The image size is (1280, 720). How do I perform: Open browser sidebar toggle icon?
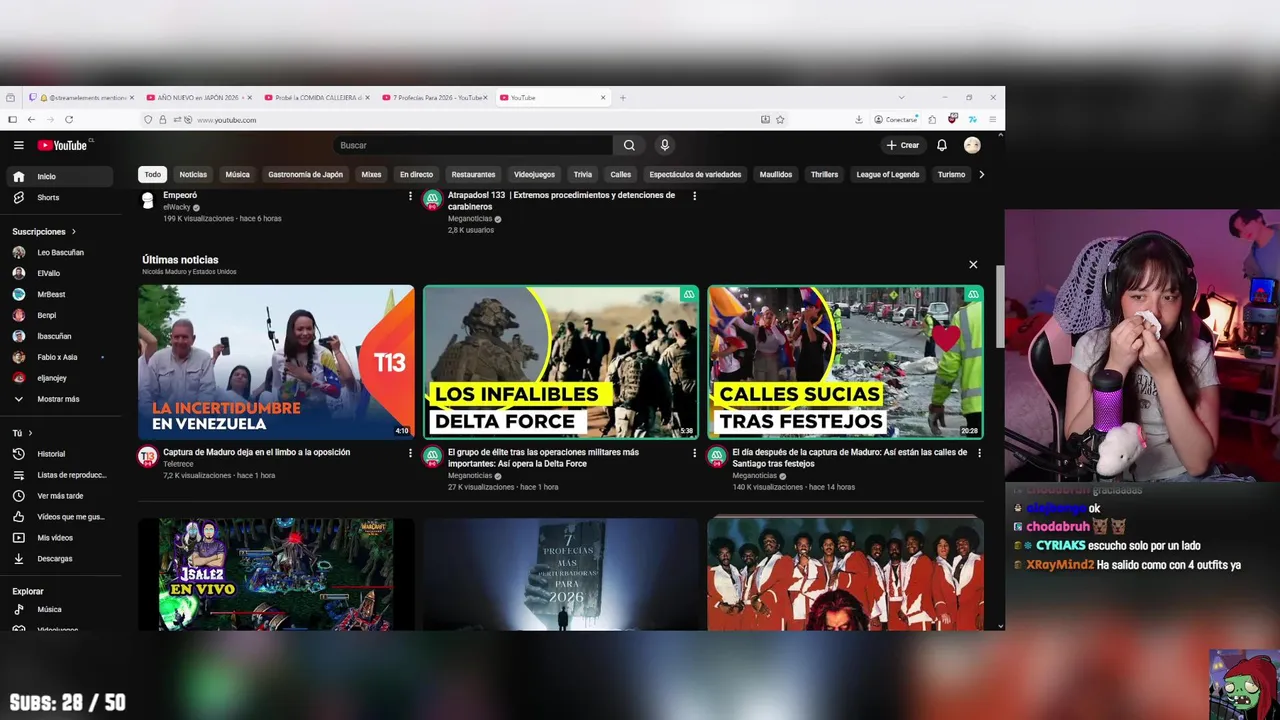point(12,119)
